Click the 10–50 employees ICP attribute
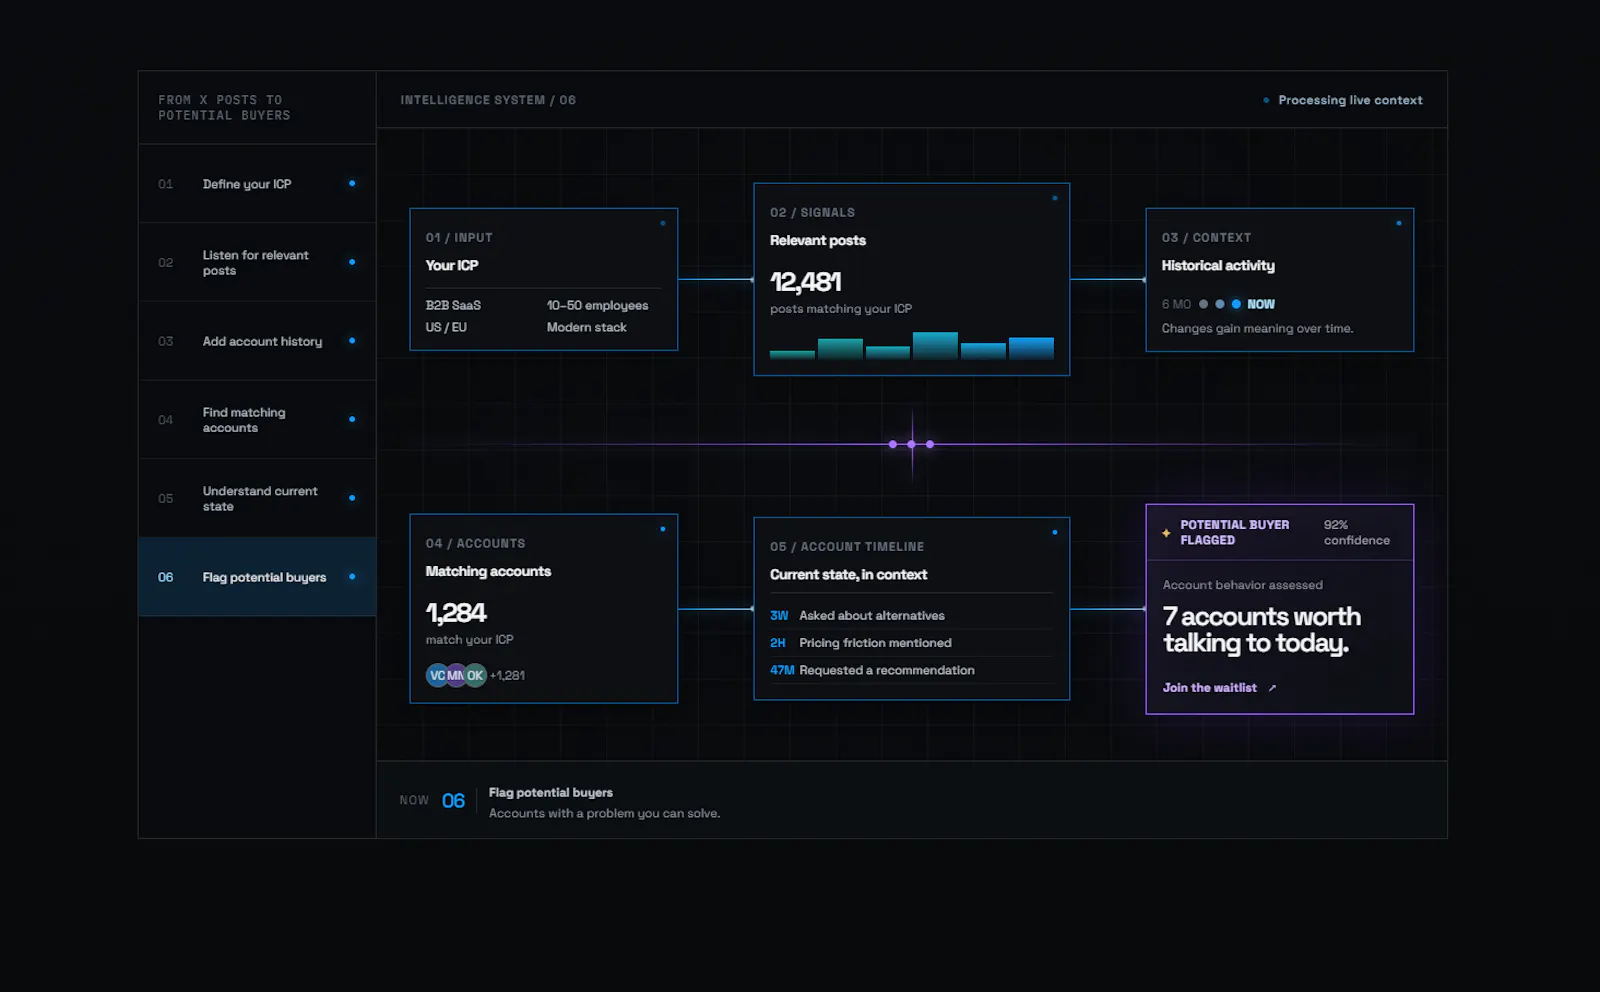This screenshot has height=992, width=1600. point(597,305)
